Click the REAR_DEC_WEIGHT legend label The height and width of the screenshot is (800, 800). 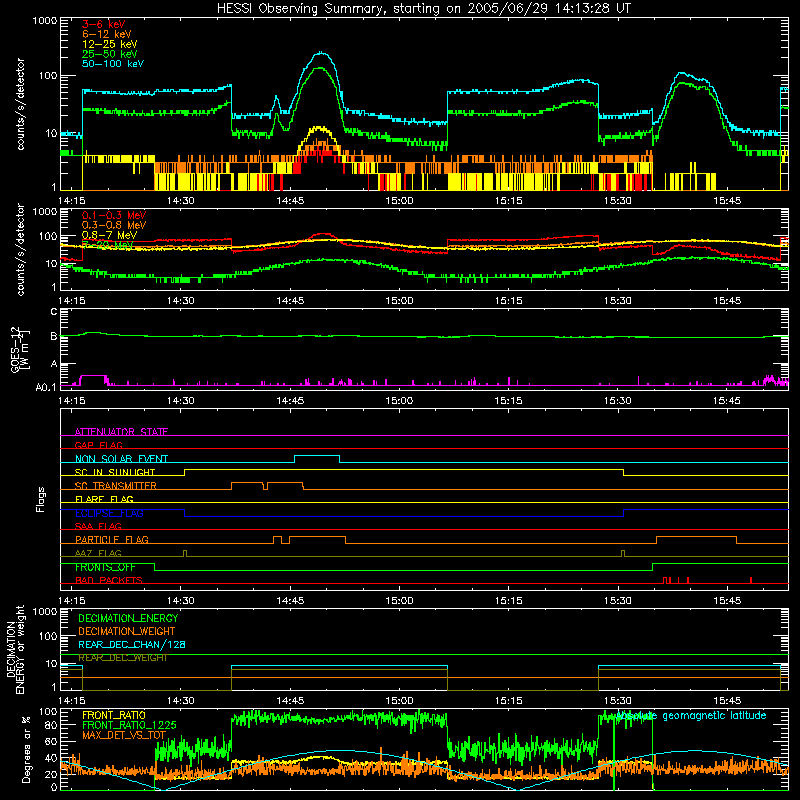[x=123, y=658]
